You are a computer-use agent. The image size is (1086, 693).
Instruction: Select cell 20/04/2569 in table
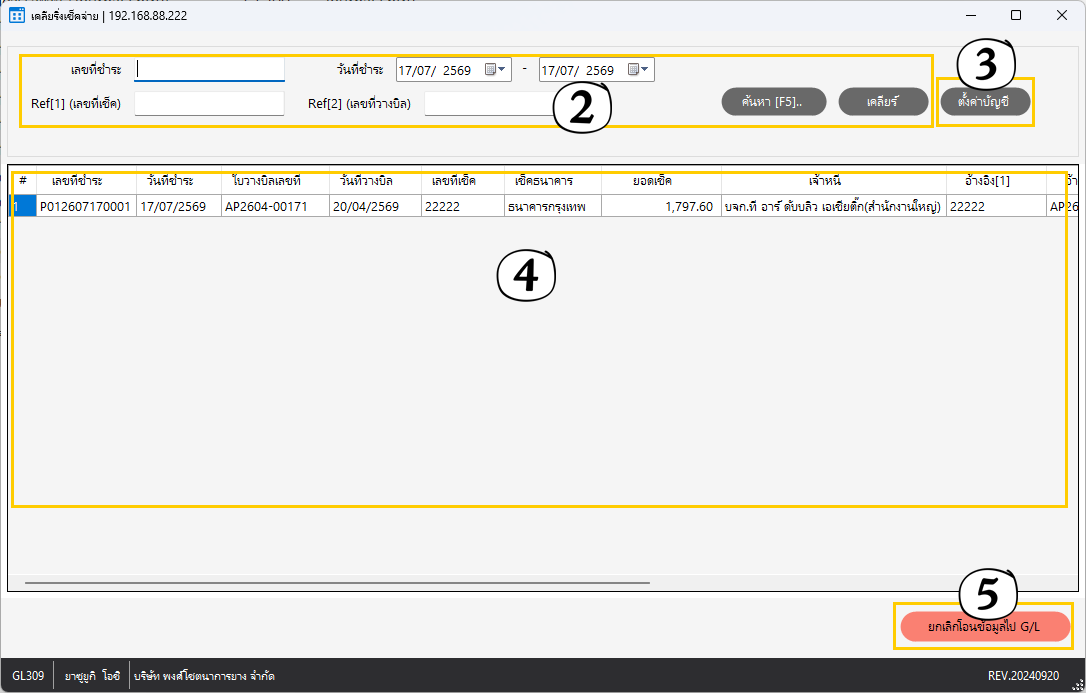[375, 206]
